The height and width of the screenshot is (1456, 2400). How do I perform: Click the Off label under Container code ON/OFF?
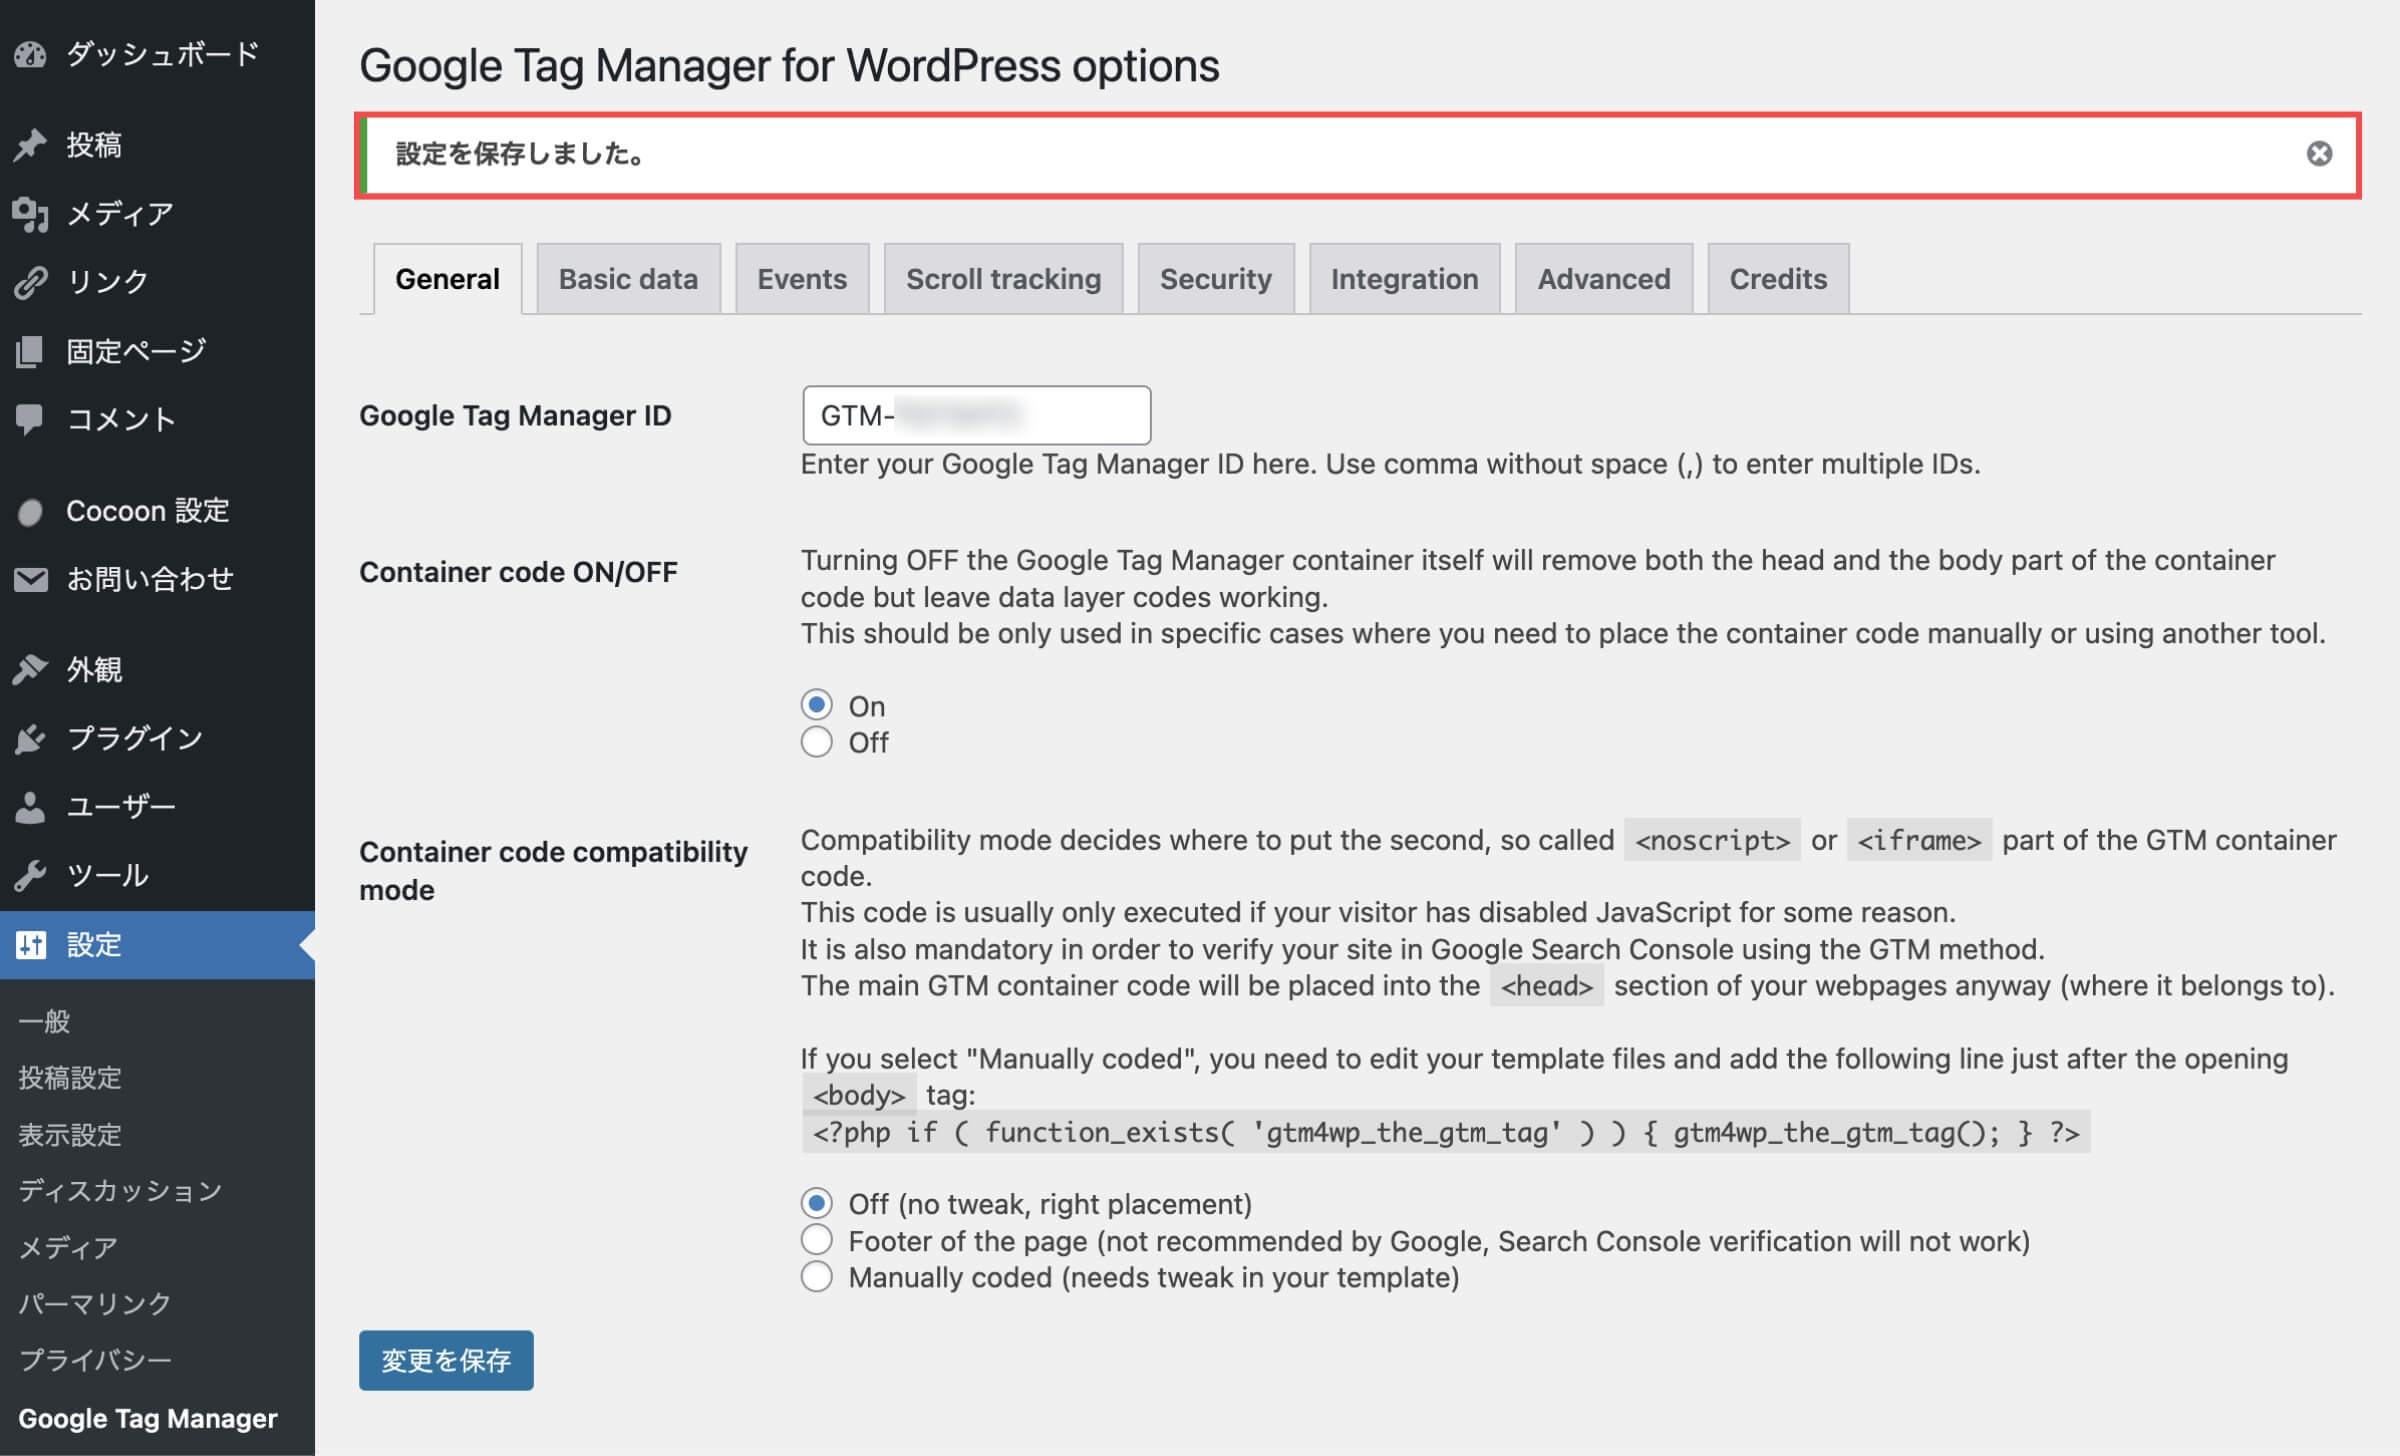click(868, 743)
